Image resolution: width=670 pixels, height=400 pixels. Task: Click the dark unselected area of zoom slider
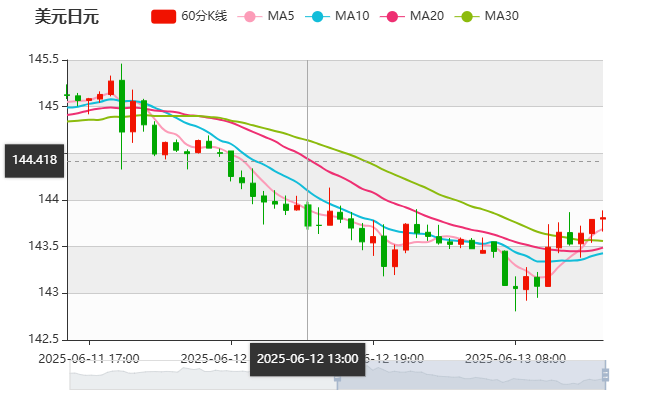click(200, 376)
